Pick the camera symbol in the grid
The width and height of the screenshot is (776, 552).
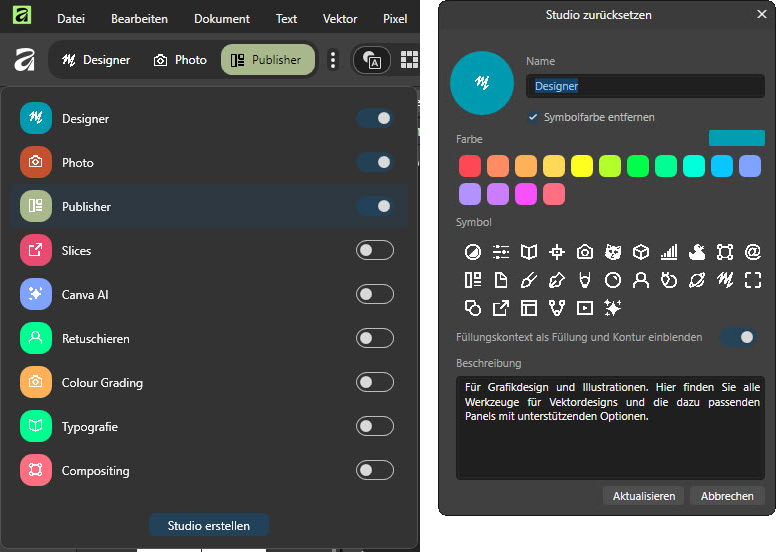585,252
